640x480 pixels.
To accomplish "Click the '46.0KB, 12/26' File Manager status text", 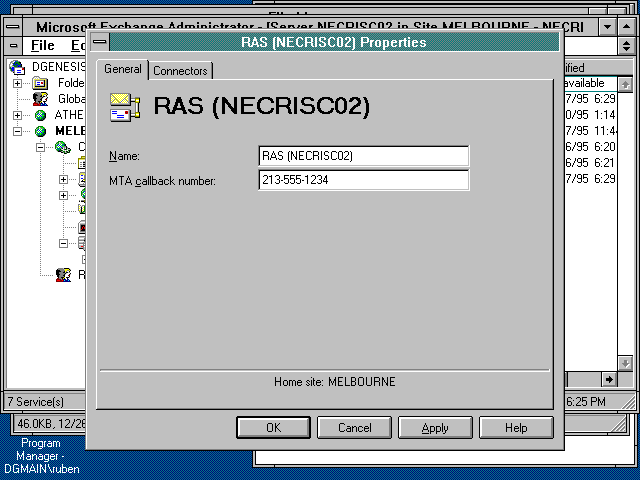I will click(51, 424).
